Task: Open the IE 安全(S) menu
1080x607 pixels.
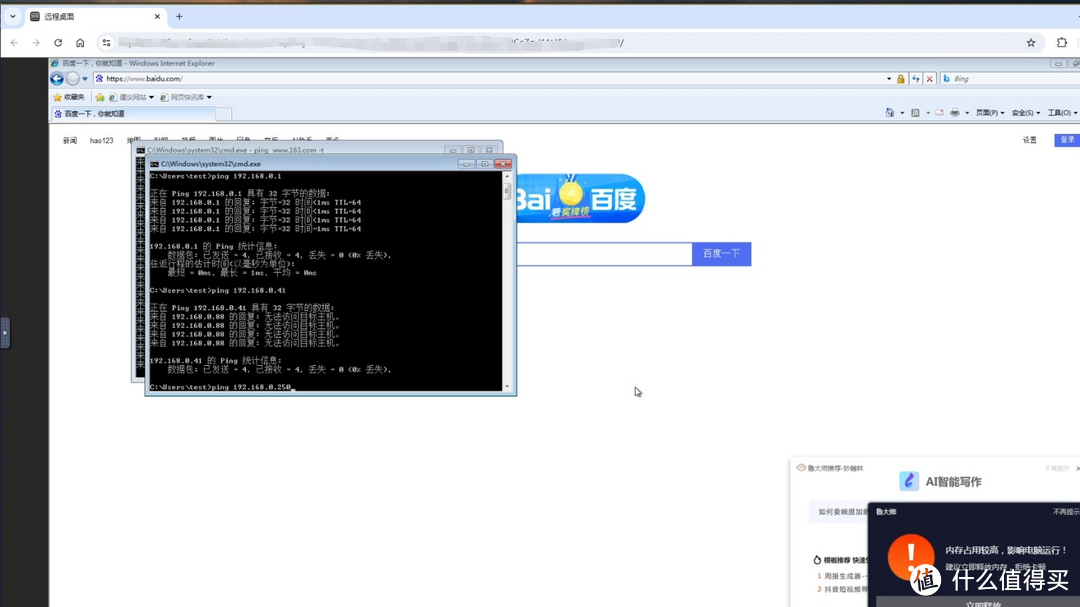Action: click(x=1025, y=113)
